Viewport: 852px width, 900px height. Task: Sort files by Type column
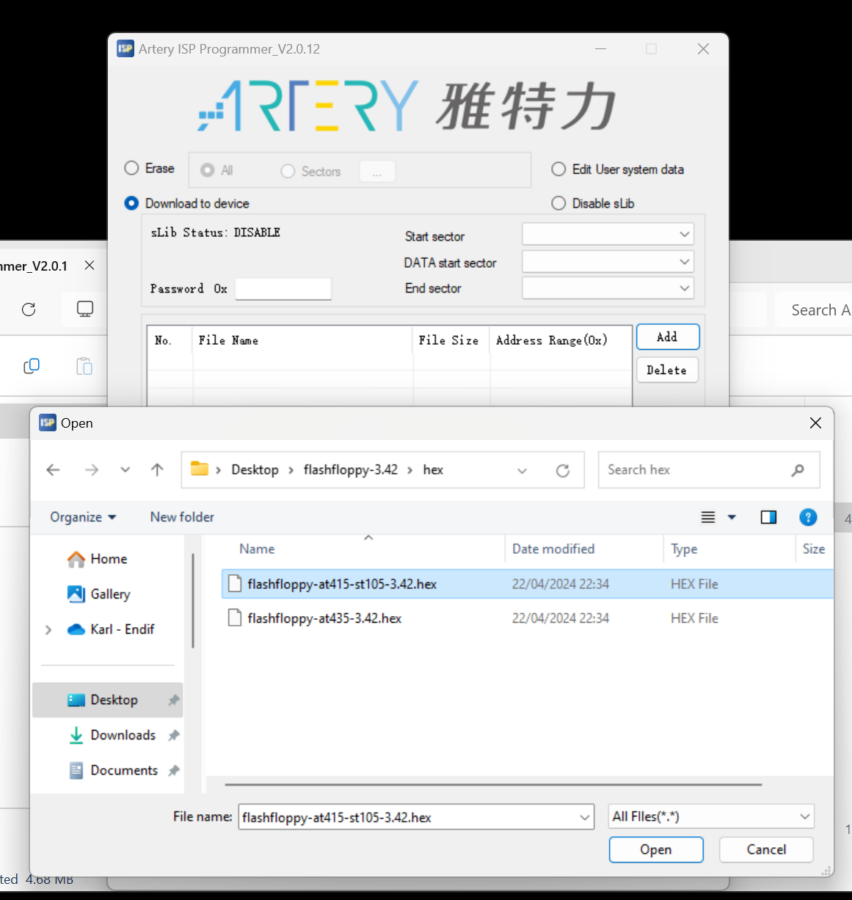(x=684, y=549)
